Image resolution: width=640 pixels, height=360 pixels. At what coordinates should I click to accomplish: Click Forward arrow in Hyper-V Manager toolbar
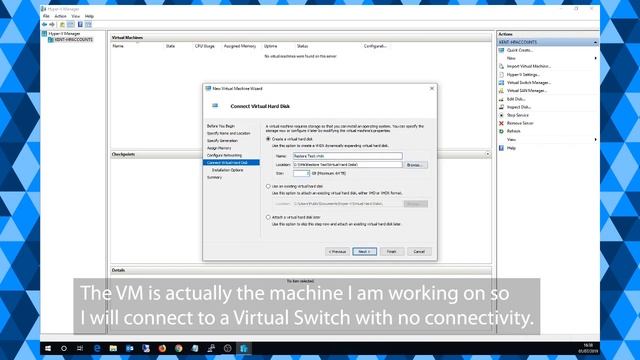52,24
